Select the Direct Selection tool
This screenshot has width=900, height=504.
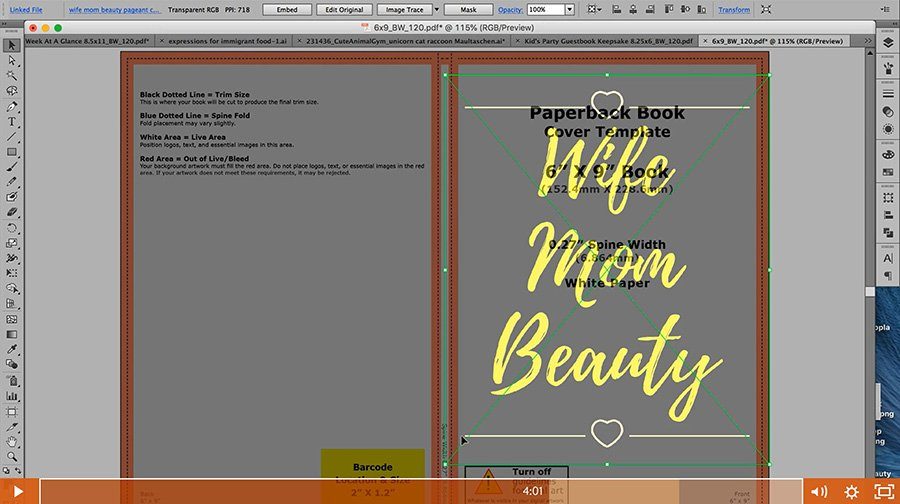[11, 60]
